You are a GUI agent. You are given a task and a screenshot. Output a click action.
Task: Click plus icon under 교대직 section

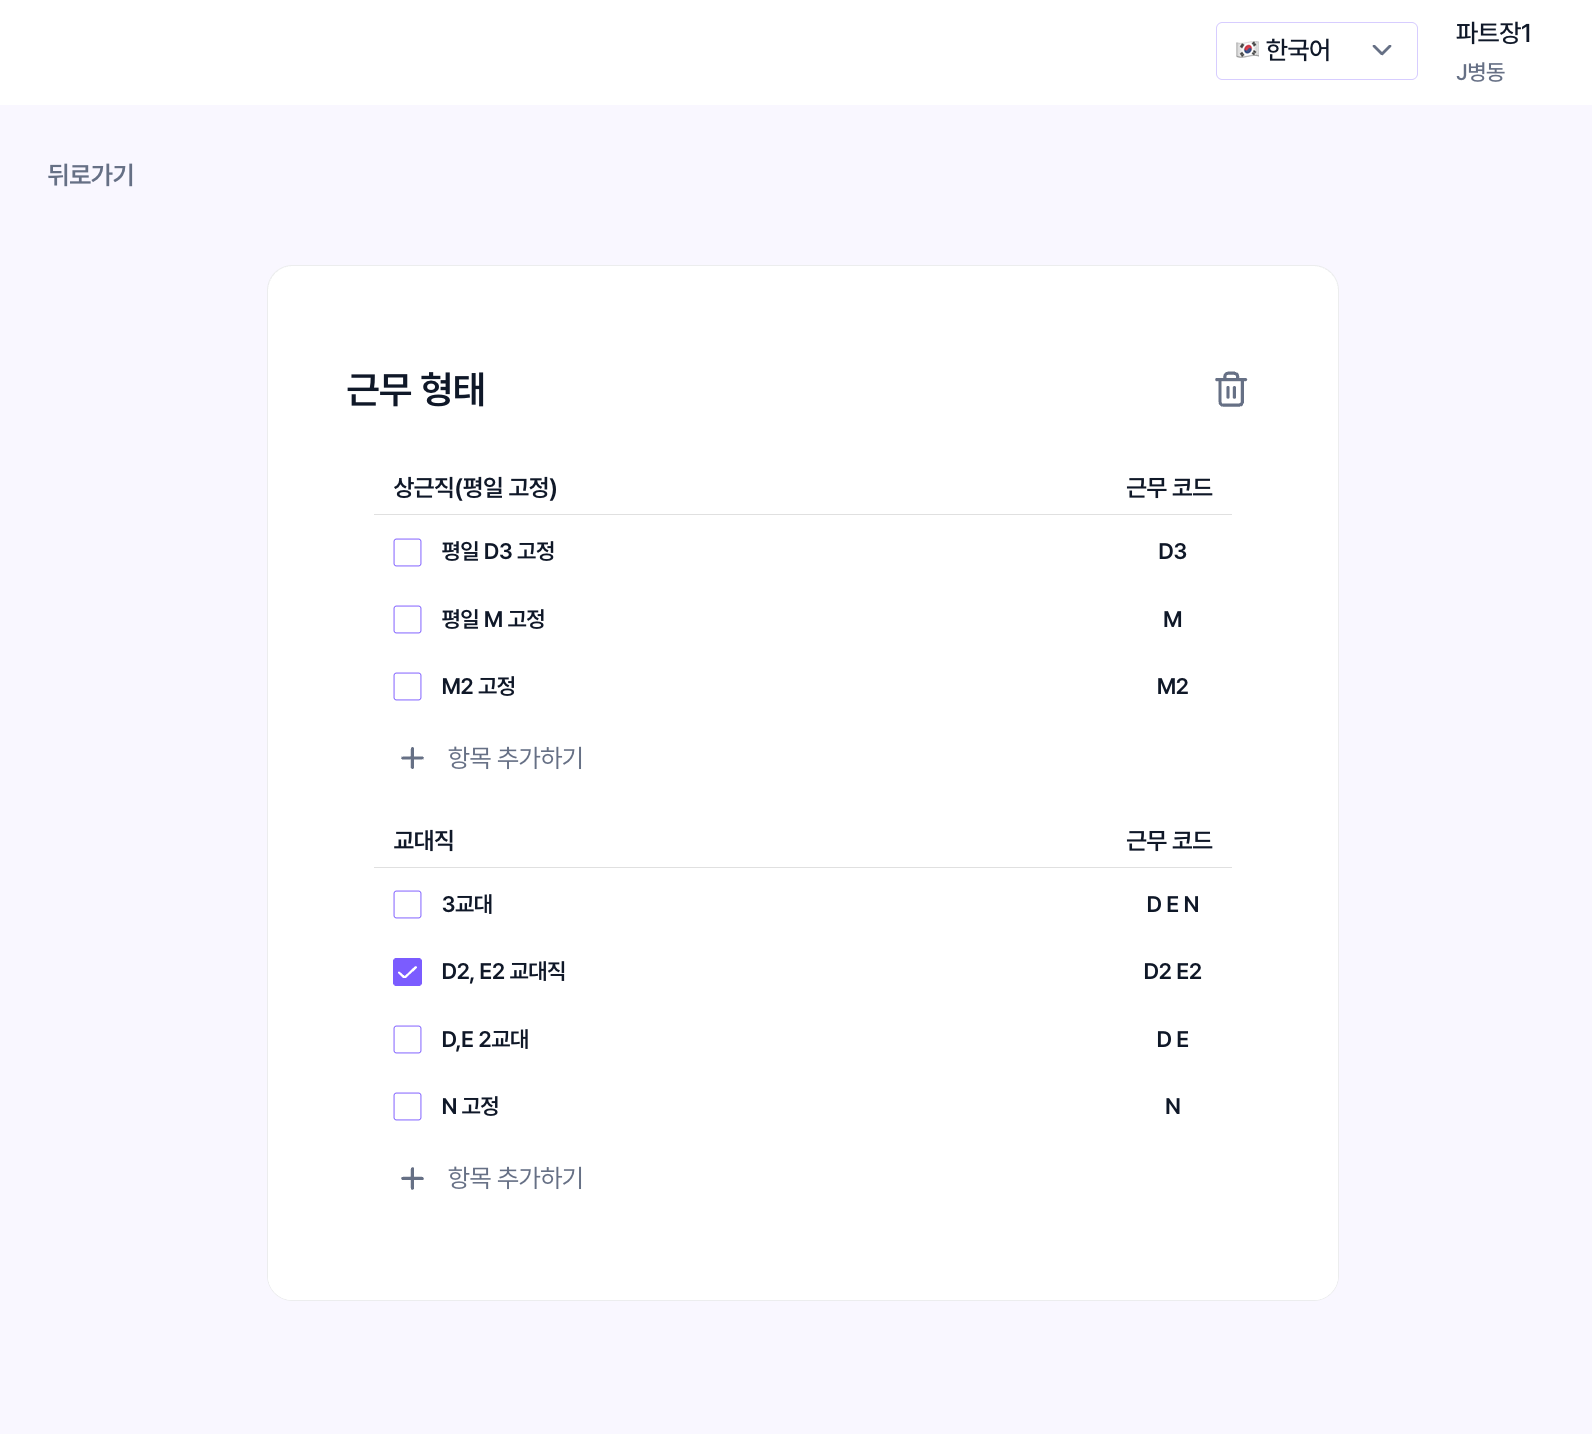[x=412, y=1178]
